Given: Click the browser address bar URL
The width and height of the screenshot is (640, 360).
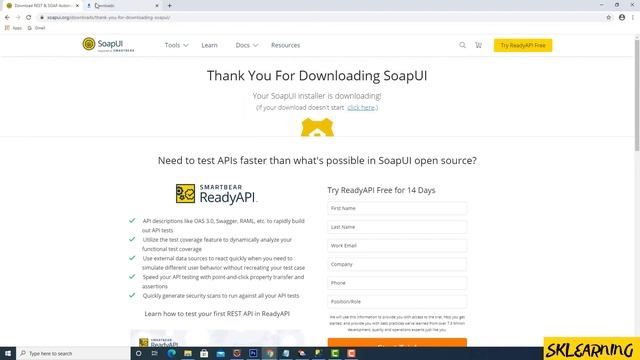Looking at the screenshot, I should (109, 18).
